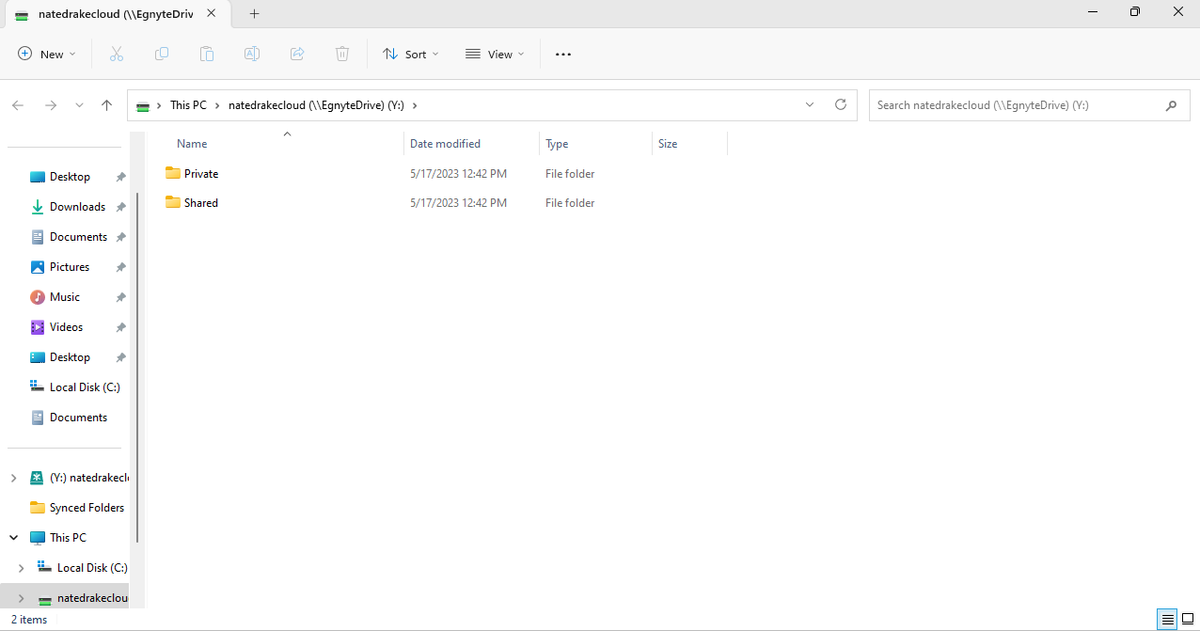Image resolution: width=1200 pixels, height=631 pixels.
Task: Open the View layout dropdown
Action: coord(494,54)
